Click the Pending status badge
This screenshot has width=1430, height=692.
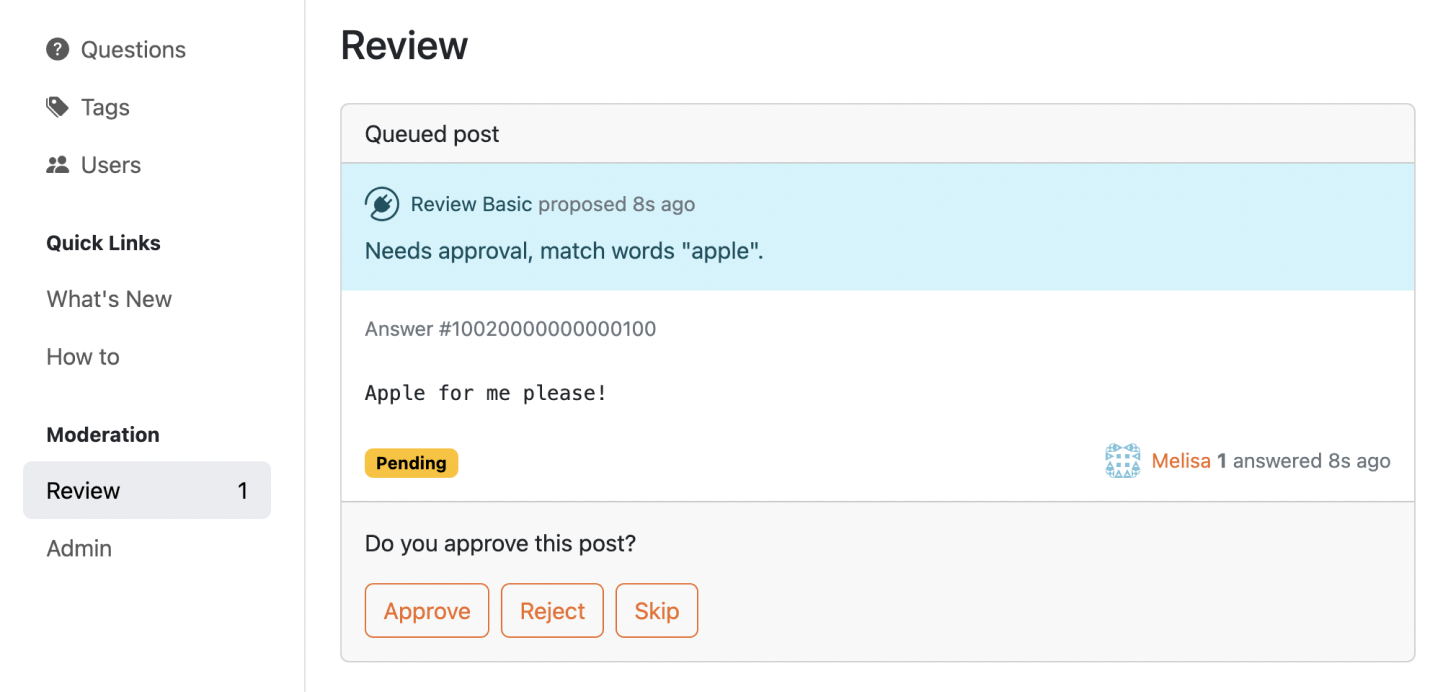click(x=411, y=462)
